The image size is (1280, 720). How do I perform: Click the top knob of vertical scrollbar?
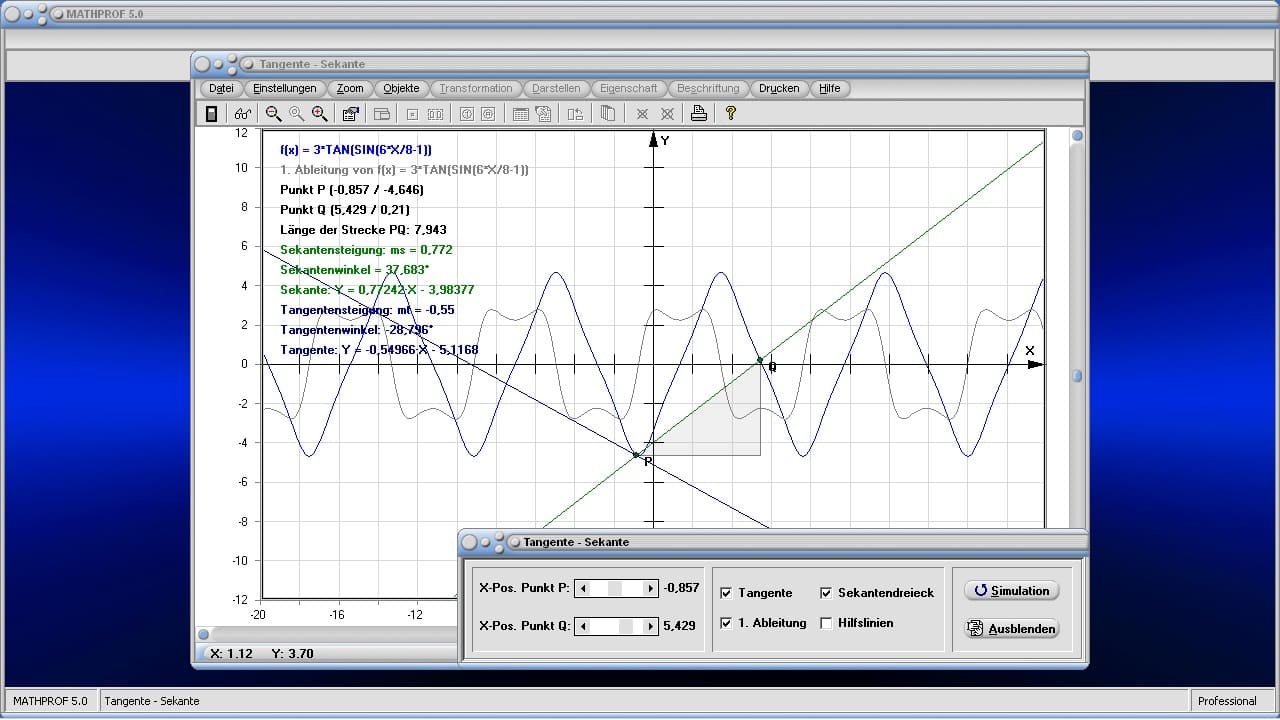point(1077,135)
